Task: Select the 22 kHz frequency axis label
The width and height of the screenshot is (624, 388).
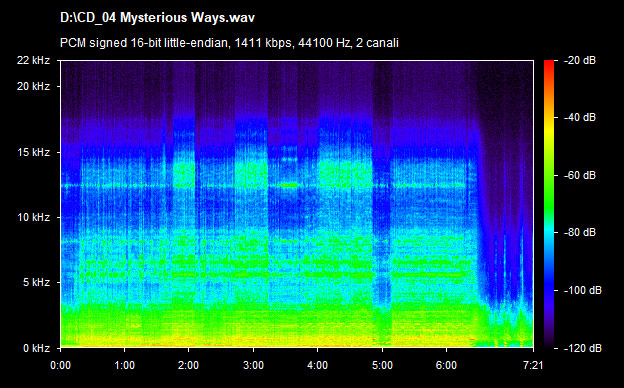Action: coord(33,60)
